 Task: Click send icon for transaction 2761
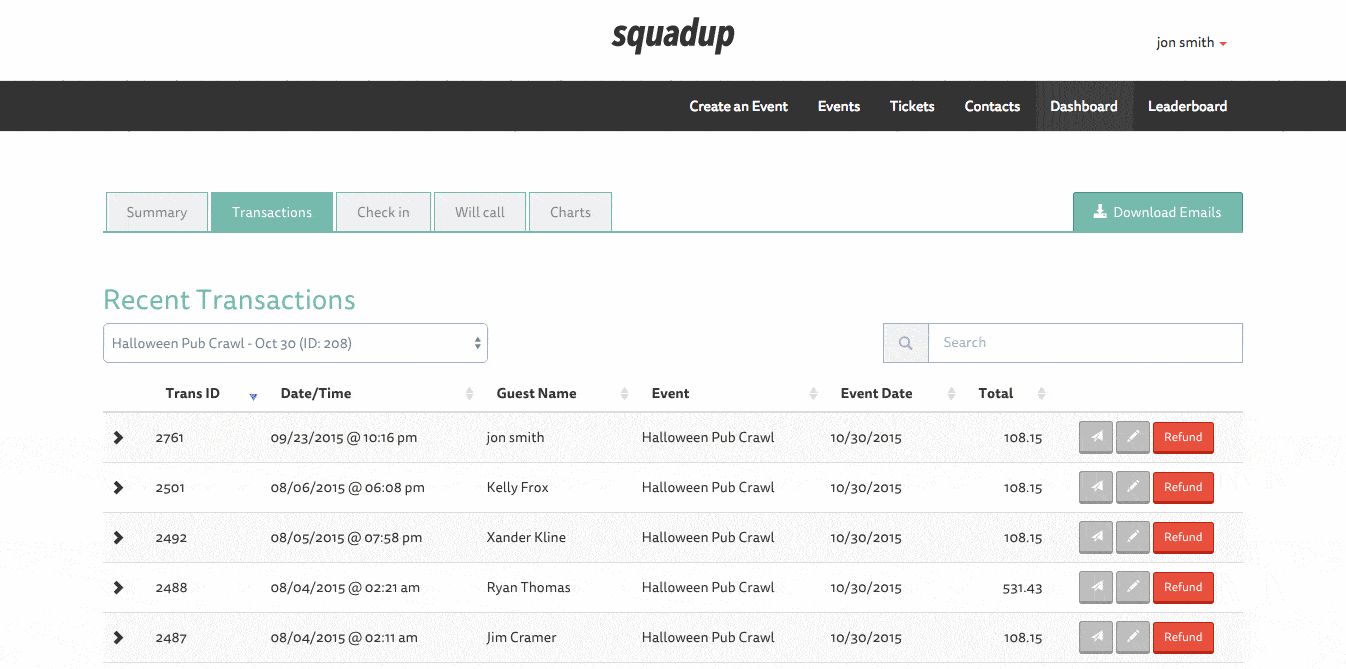click(1096, 438)
